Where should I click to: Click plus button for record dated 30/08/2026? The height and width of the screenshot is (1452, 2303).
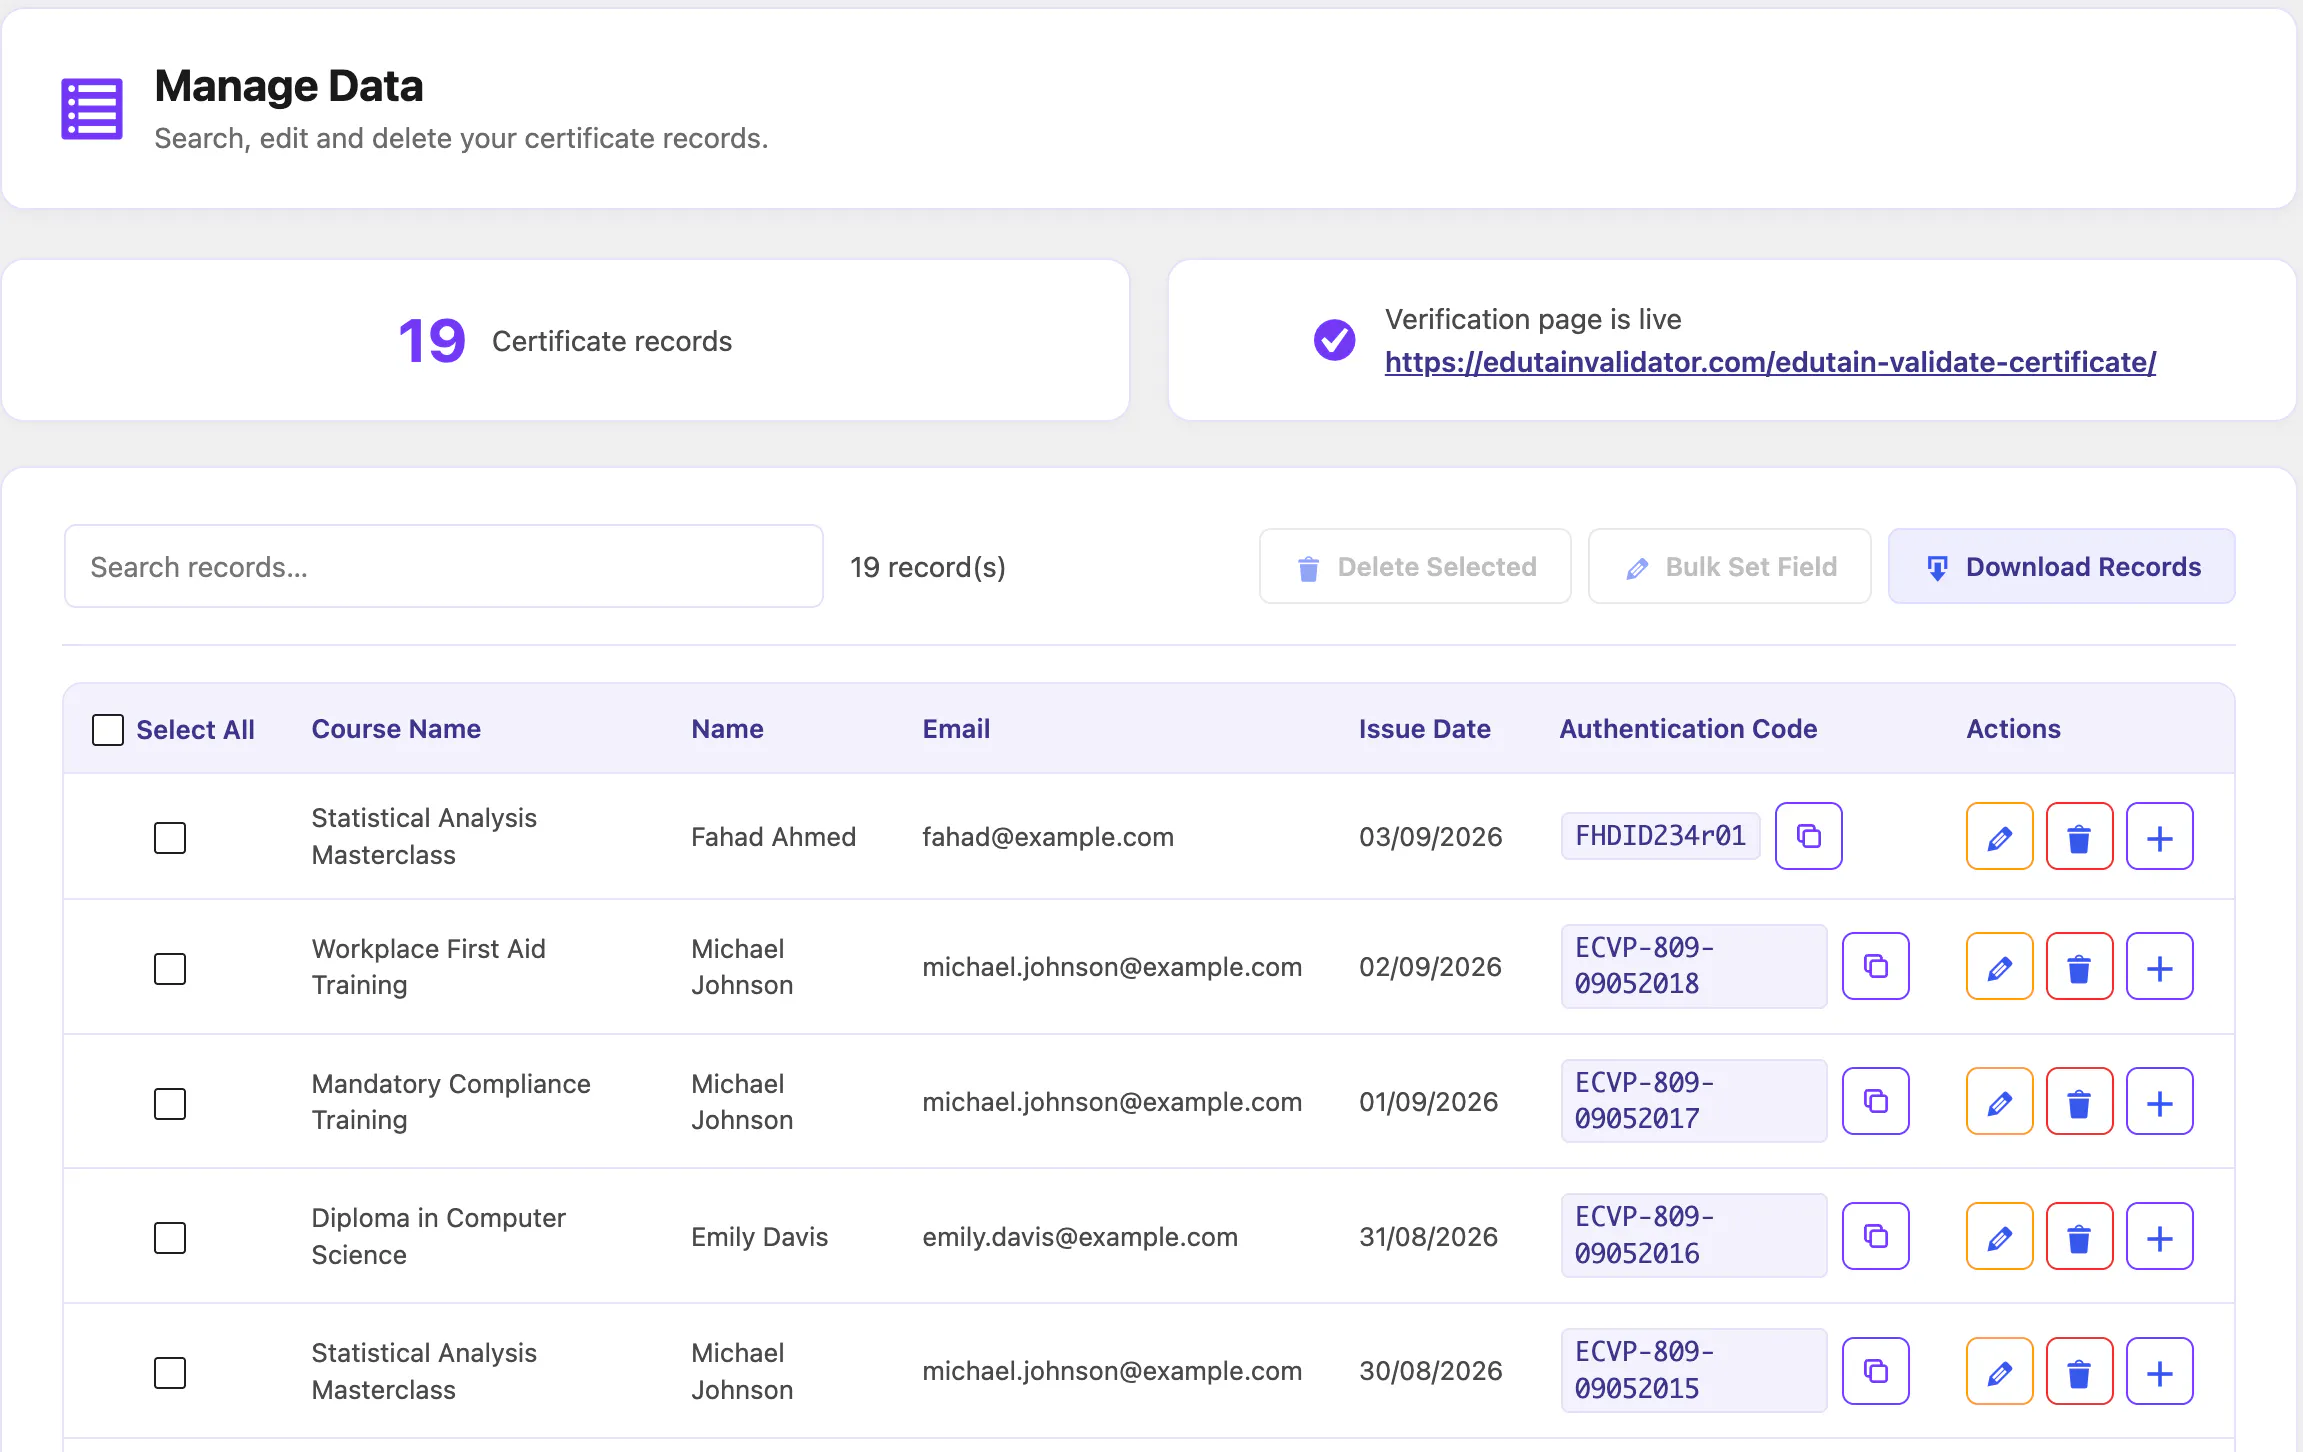2159,1371
